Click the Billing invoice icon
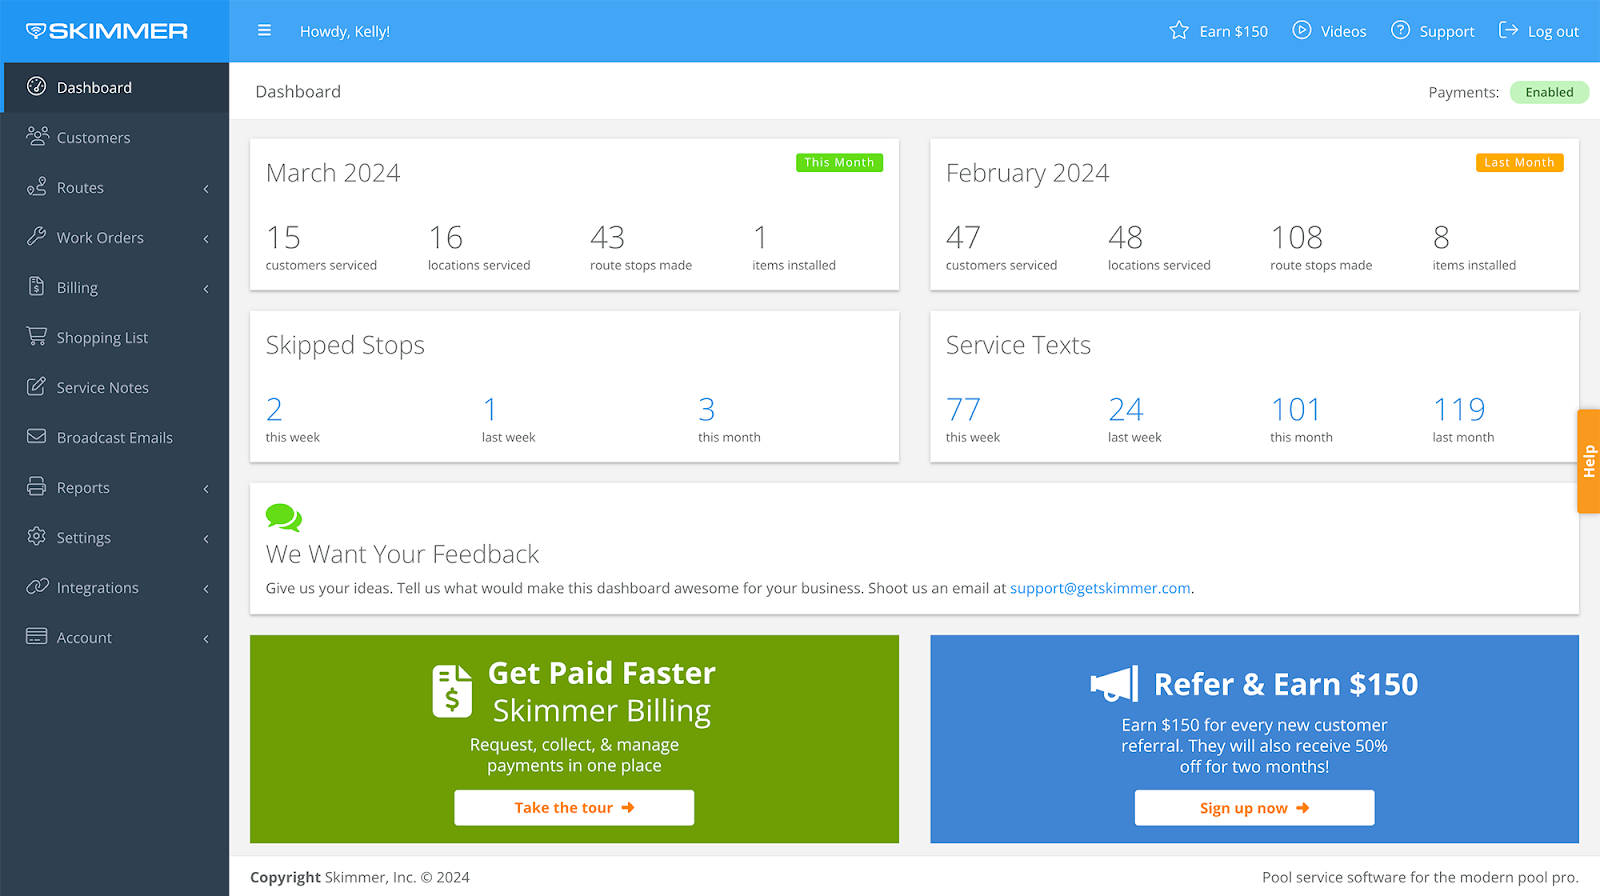Image resolution: width=1600 pixels, height=896 pixels. tap(37, 286)
